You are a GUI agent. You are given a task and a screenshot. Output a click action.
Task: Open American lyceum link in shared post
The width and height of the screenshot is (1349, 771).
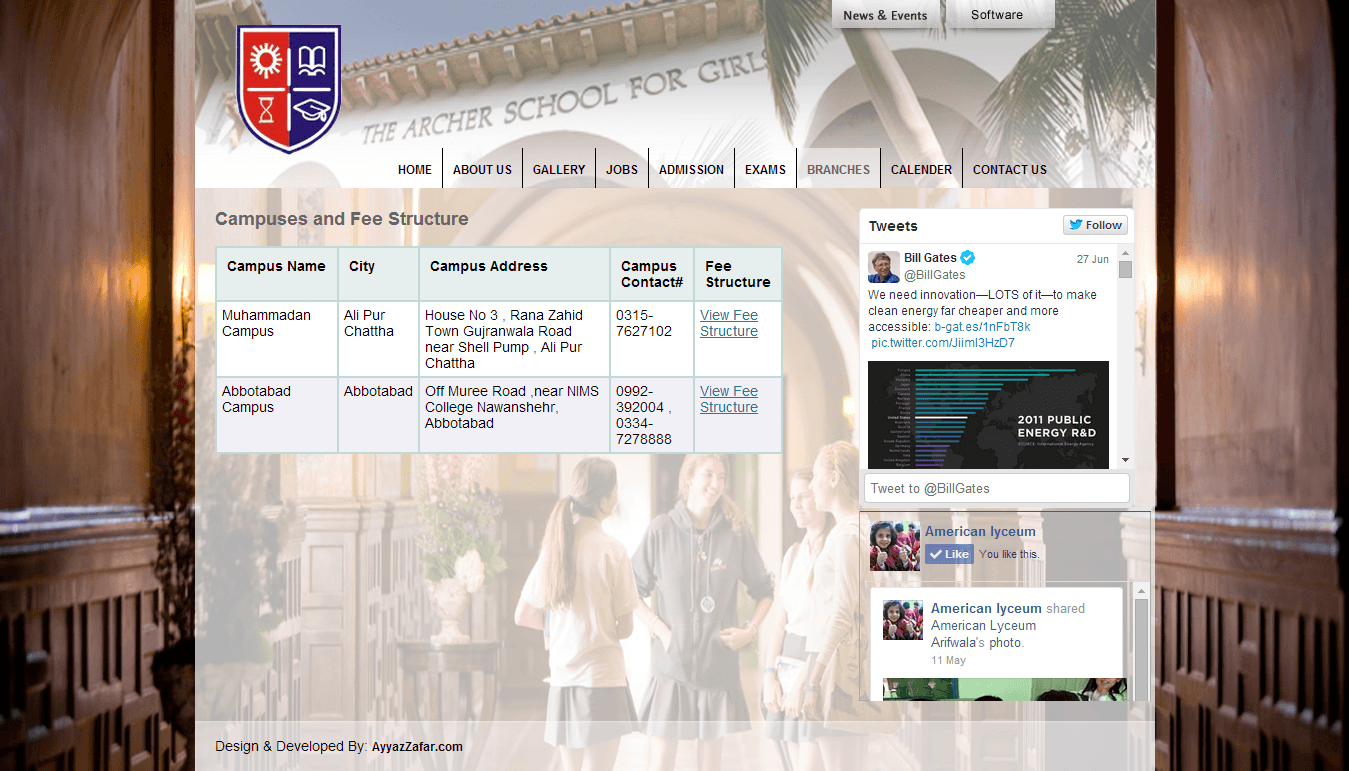click(x=986, y=608)
